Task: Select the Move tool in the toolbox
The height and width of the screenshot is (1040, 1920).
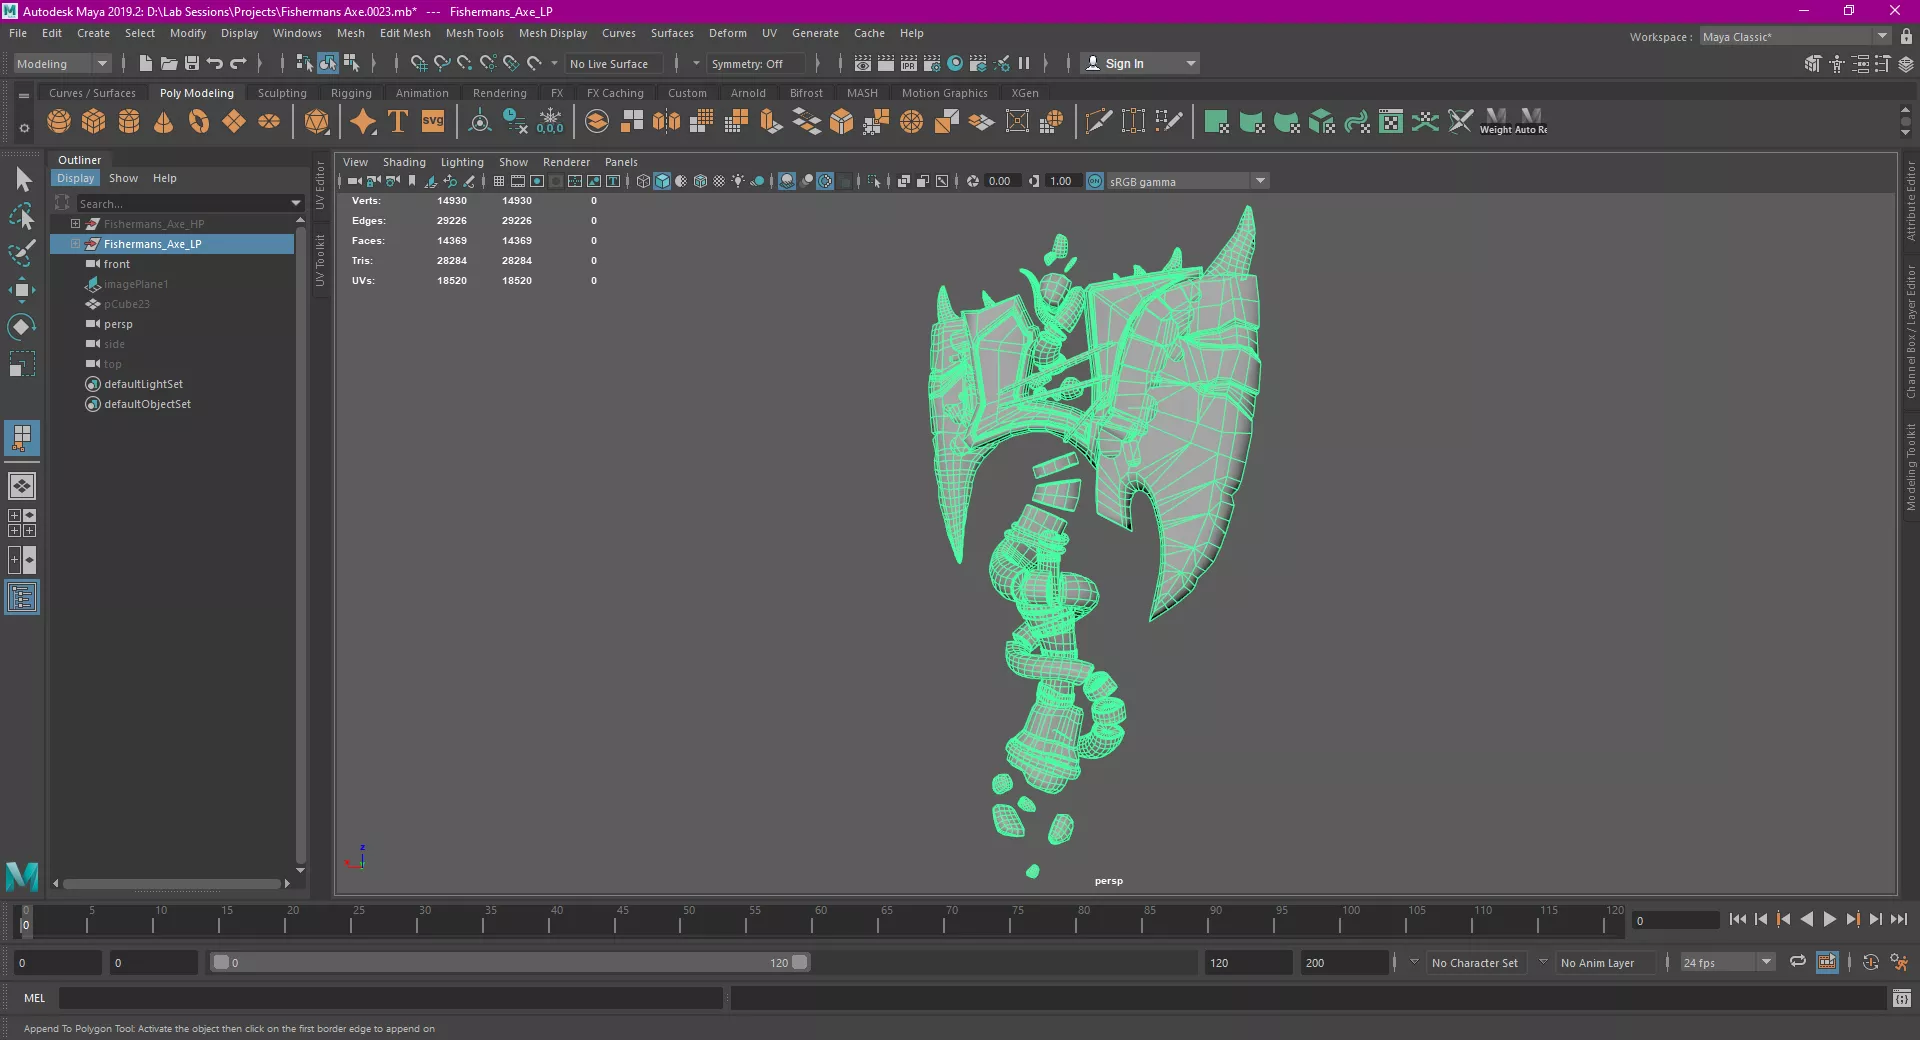Action: (21, 290)
